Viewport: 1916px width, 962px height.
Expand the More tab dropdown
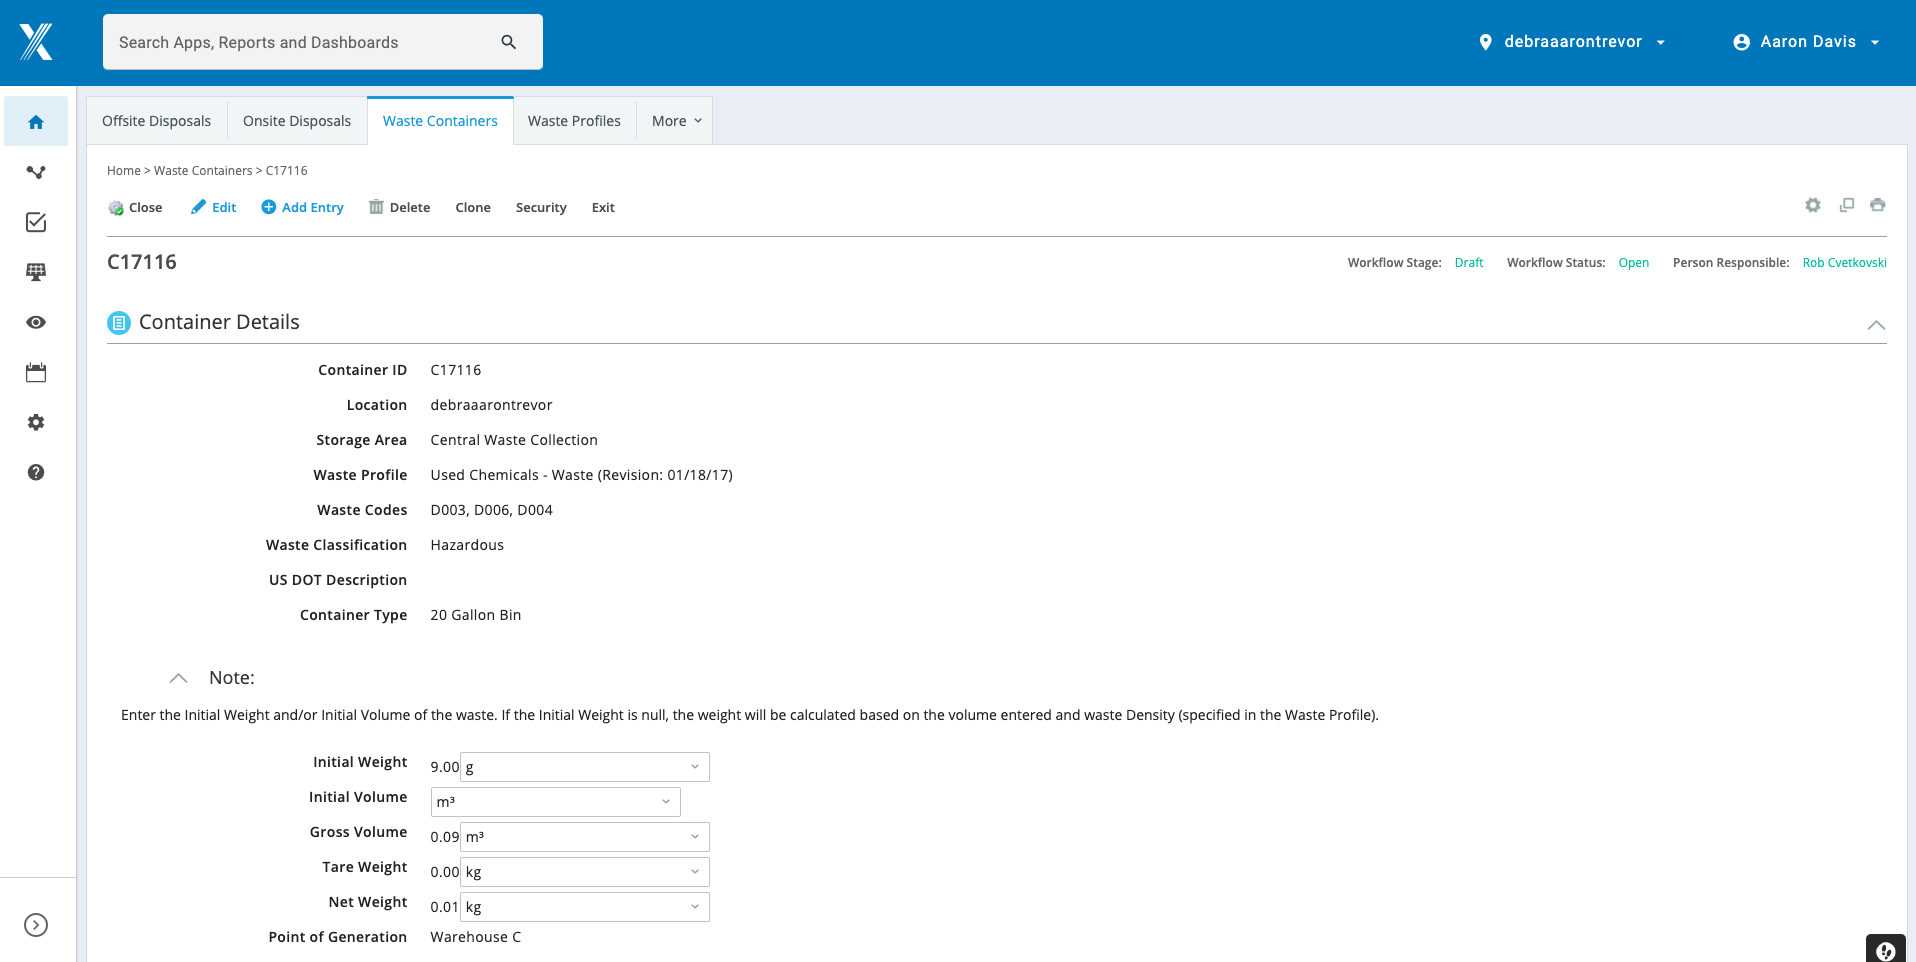click(x=676, y=121)
